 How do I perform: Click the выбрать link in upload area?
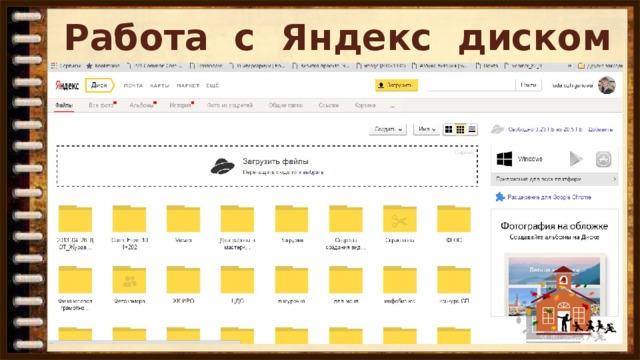[313, 172]
